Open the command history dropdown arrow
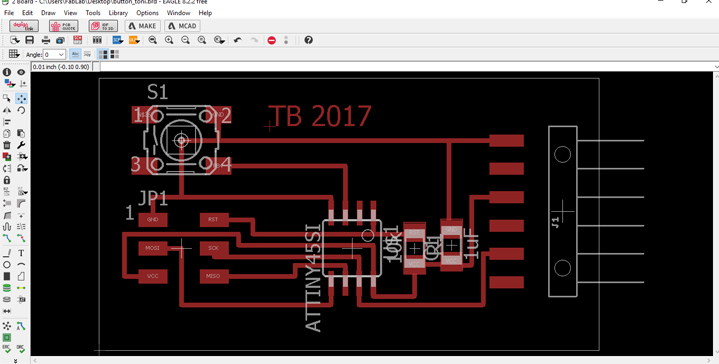 (716, 66)
